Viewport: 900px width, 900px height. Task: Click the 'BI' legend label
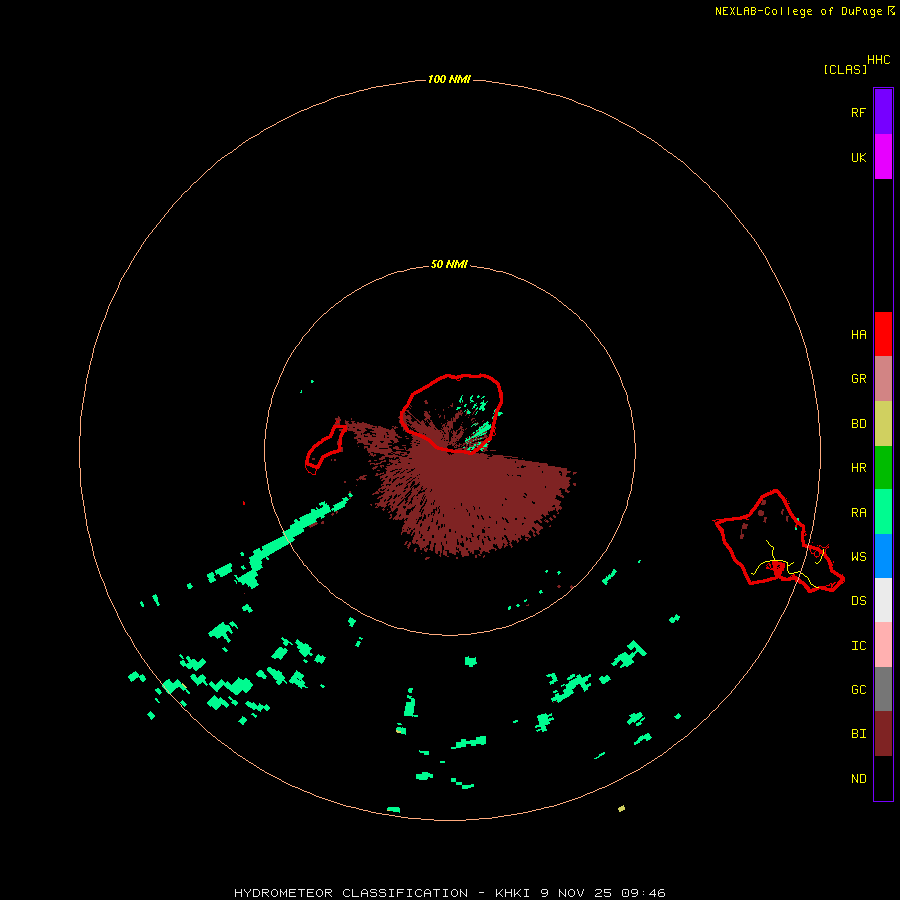point(859,734)
